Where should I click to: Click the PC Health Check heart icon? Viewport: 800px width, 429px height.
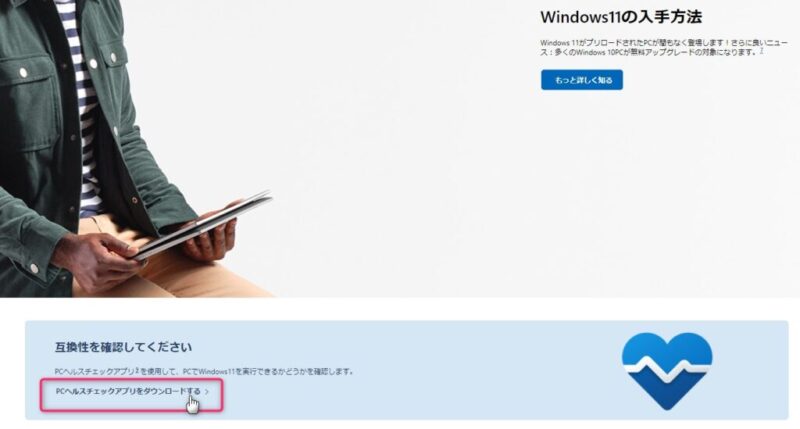click(x=667, y=371)
